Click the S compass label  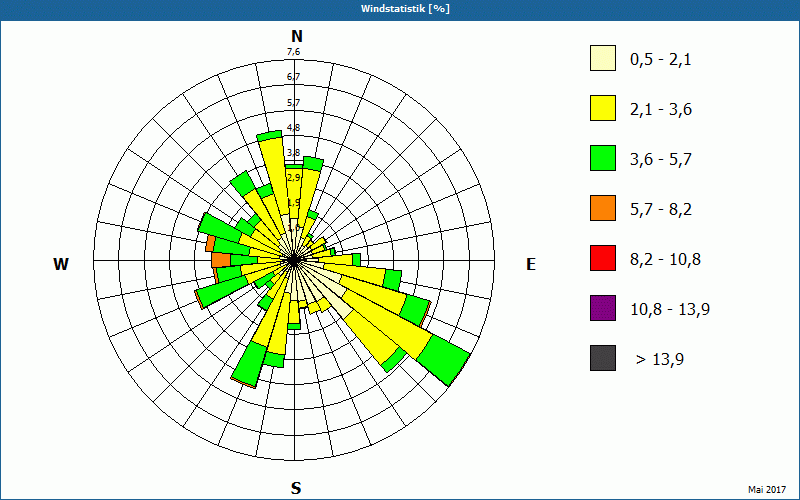click(296, 488)
